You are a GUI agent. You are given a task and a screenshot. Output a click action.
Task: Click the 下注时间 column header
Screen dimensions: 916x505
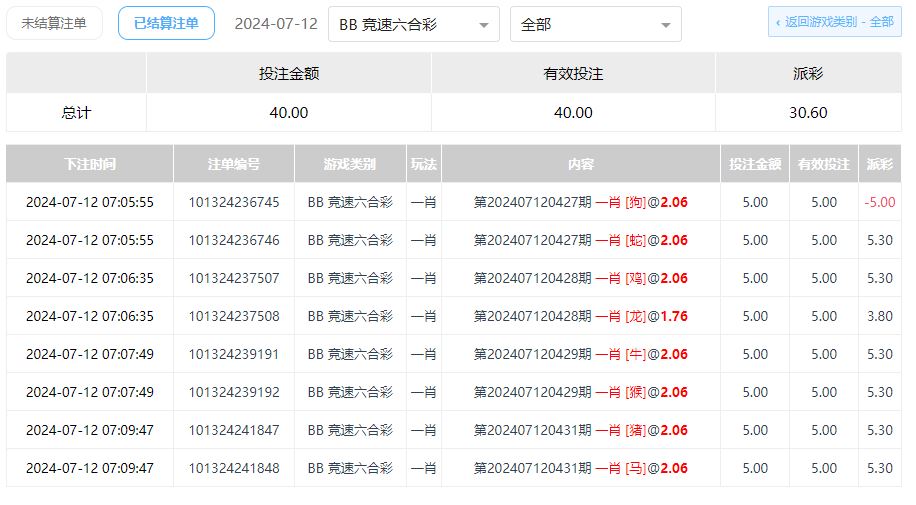point(90,164)
